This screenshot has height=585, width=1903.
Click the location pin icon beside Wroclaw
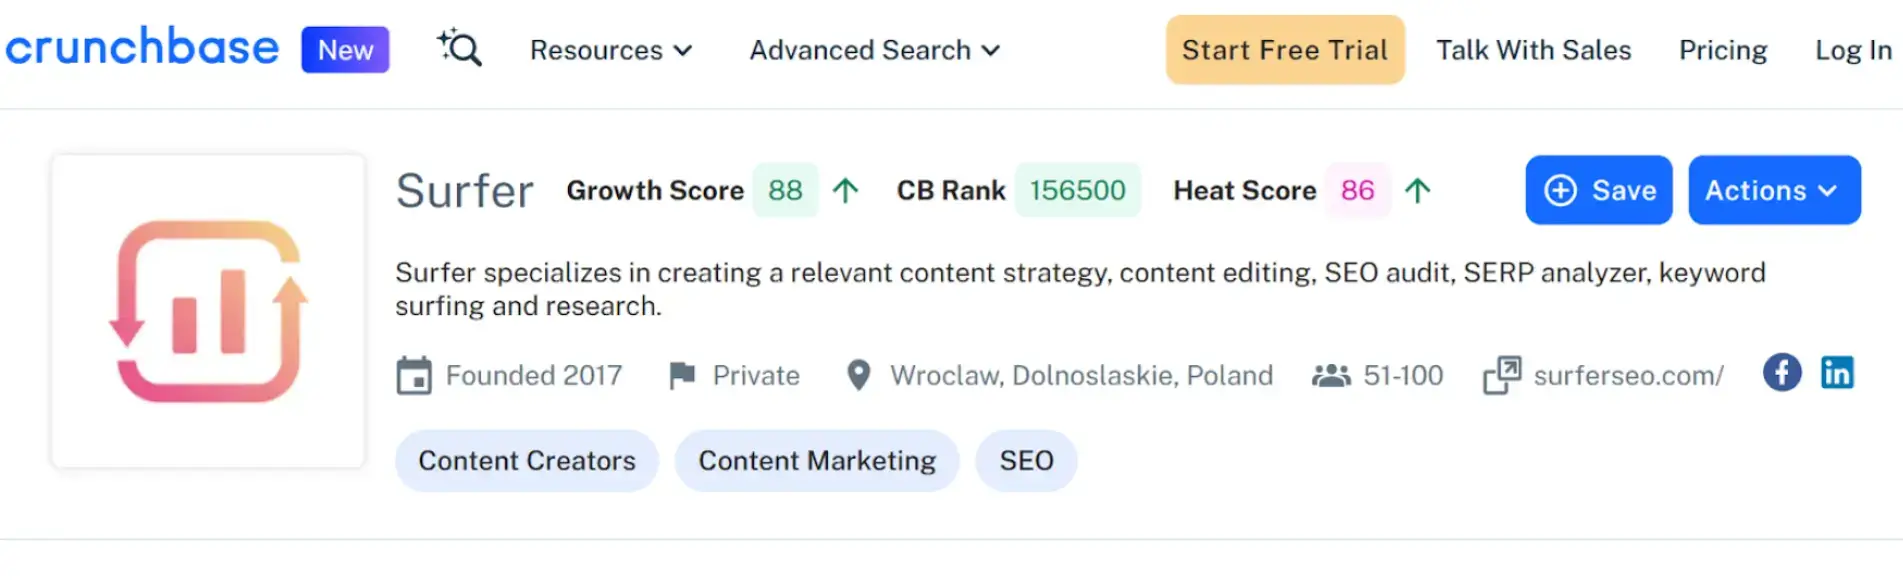858,375
